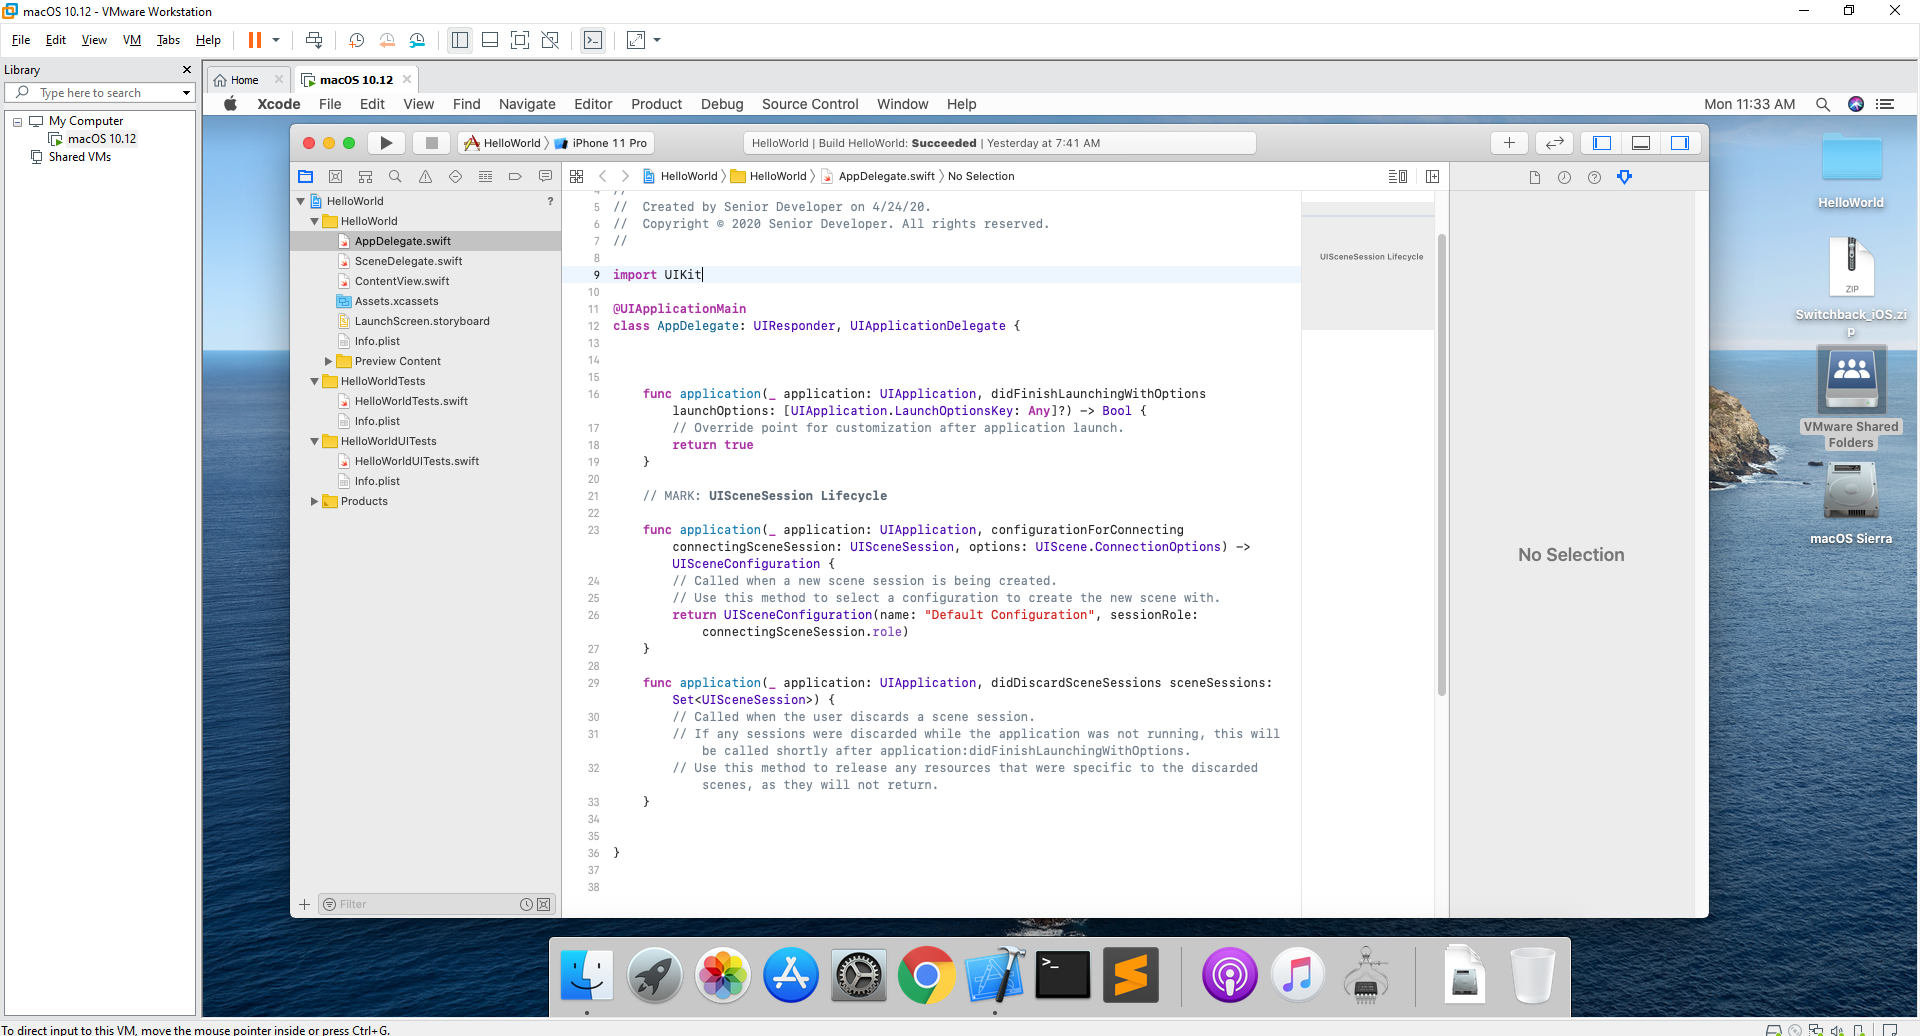The image size is (1920, 1036).
Task: Open the Find navigator magnifier
Action: [x=396, y=176]
